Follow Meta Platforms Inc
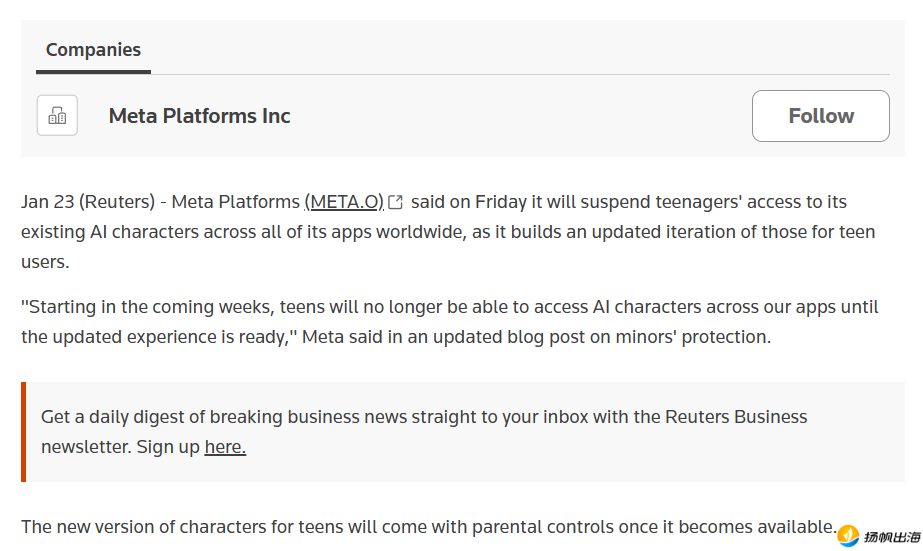 pyautogui.click(x=820, y=116)
